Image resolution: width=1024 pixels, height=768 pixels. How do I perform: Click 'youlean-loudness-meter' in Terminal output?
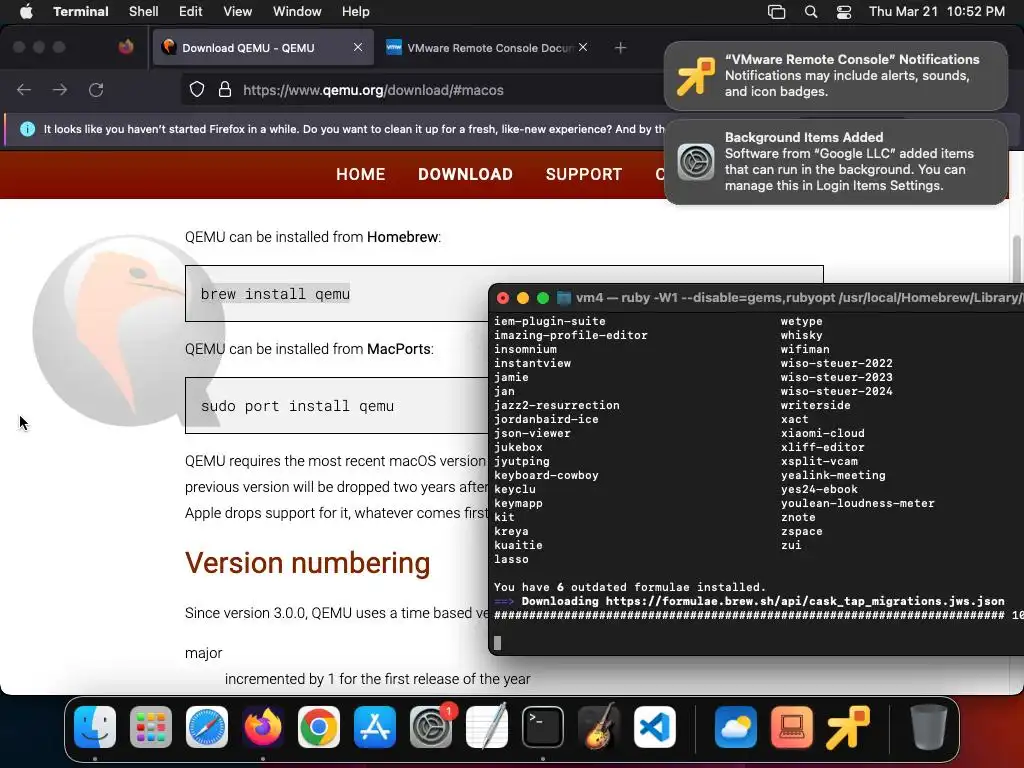pos(857,504)
